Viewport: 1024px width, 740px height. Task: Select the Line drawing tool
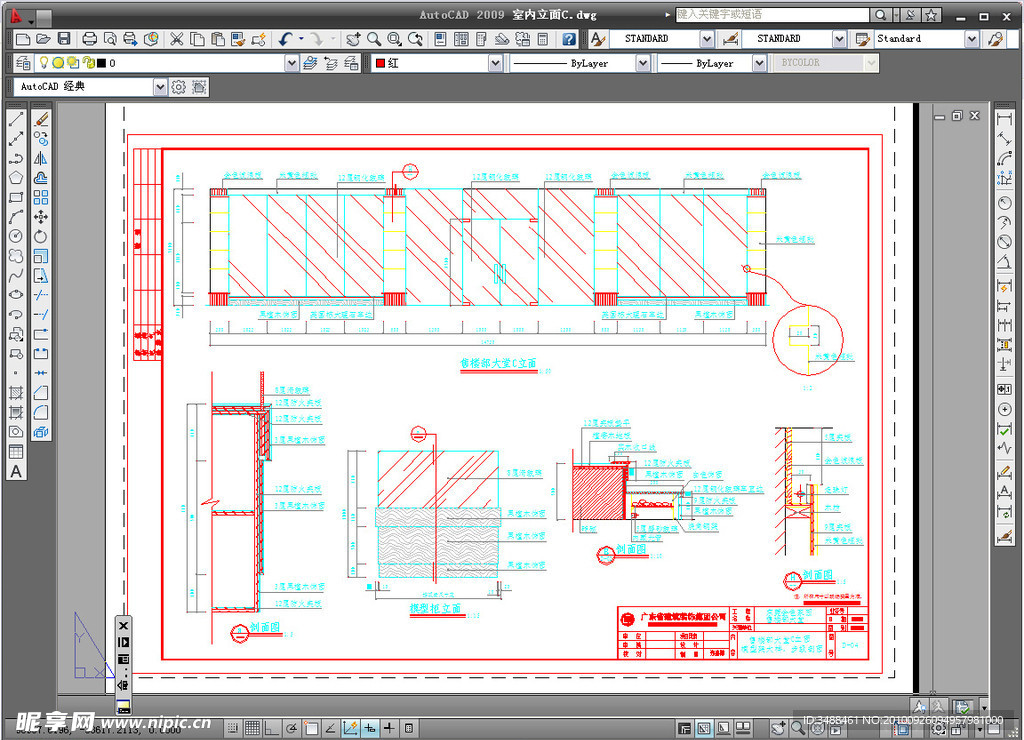16,120
